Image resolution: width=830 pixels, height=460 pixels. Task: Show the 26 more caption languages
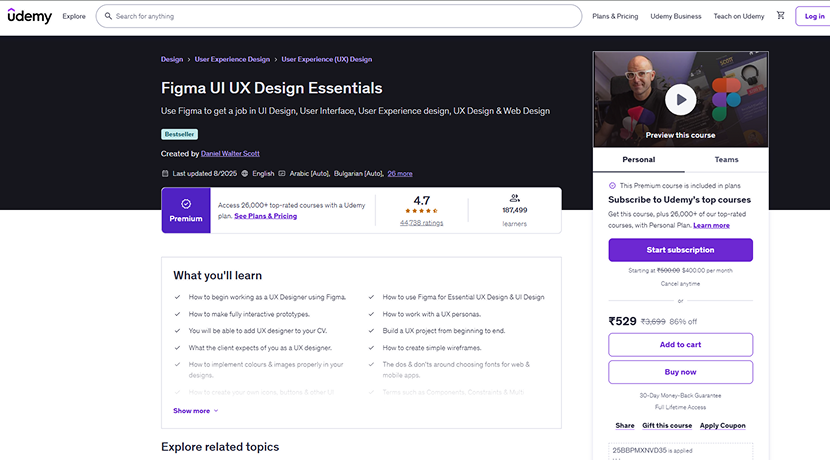click(400, 174)
